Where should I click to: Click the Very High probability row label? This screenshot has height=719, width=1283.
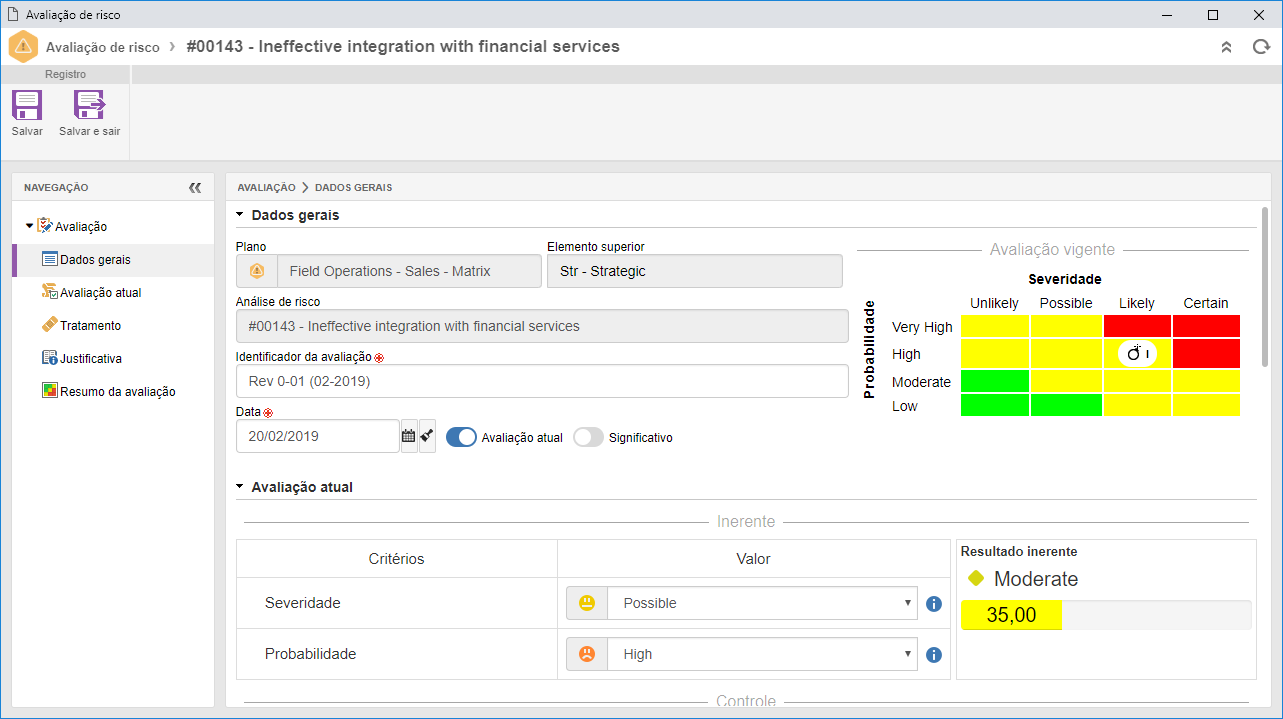[922, 327]
